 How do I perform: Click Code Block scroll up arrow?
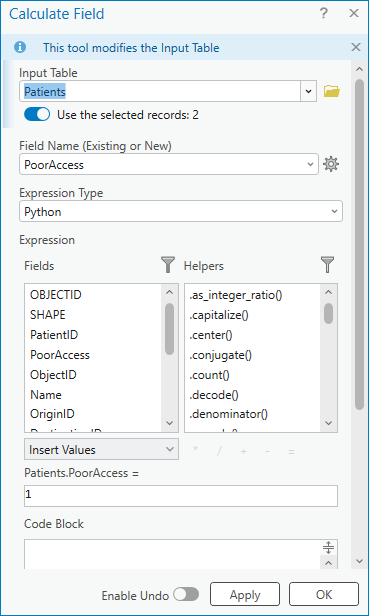[x=329, y=563]
